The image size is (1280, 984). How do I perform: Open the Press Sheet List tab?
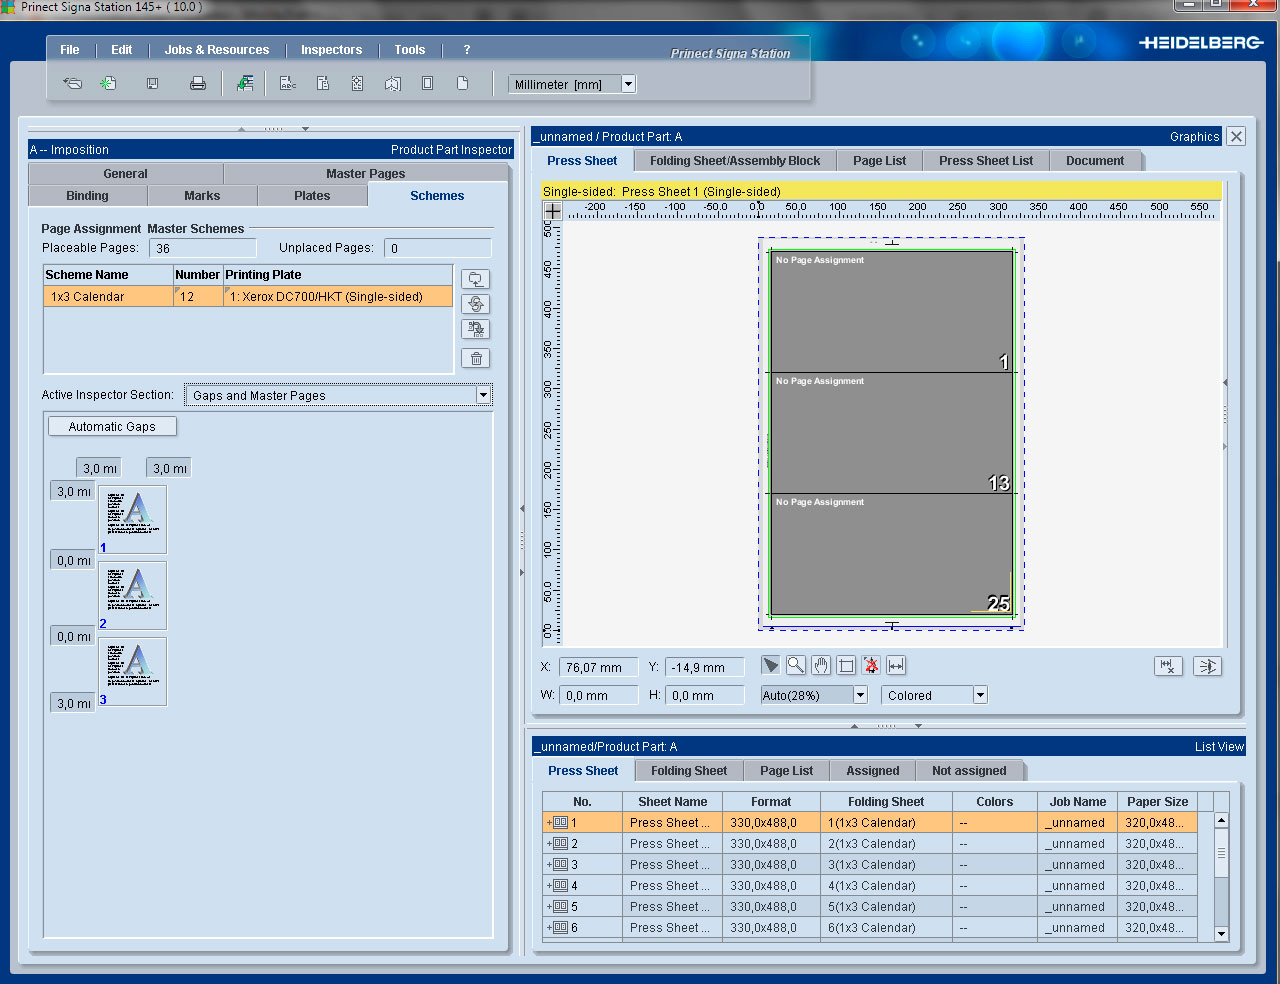(986, 161)
